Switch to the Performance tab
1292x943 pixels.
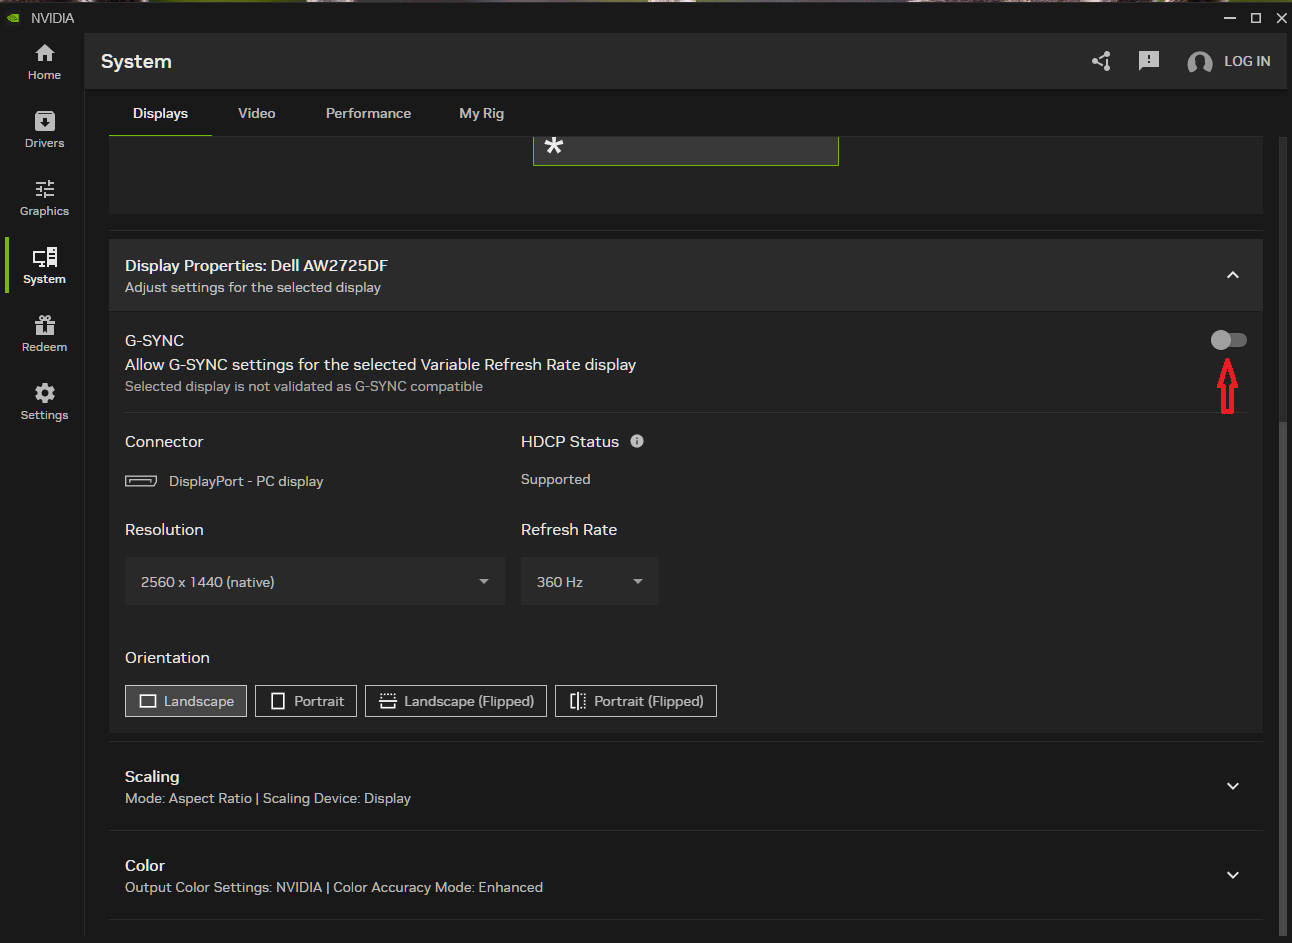pos(368,113)
